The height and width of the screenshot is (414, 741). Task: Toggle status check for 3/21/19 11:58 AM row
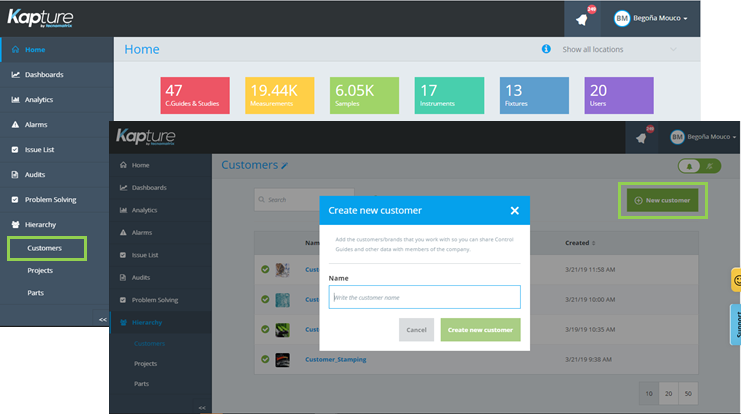265,269
